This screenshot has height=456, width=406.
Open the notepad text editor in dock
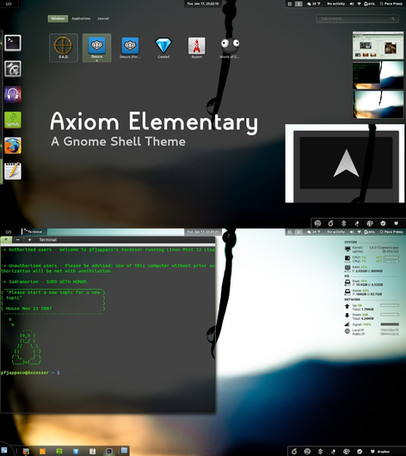(x=13, y=171)
